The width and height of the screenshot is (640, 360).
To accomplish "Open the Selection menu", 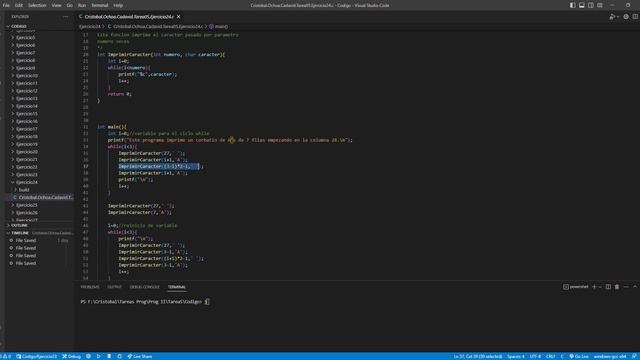I will pos(37,5).
